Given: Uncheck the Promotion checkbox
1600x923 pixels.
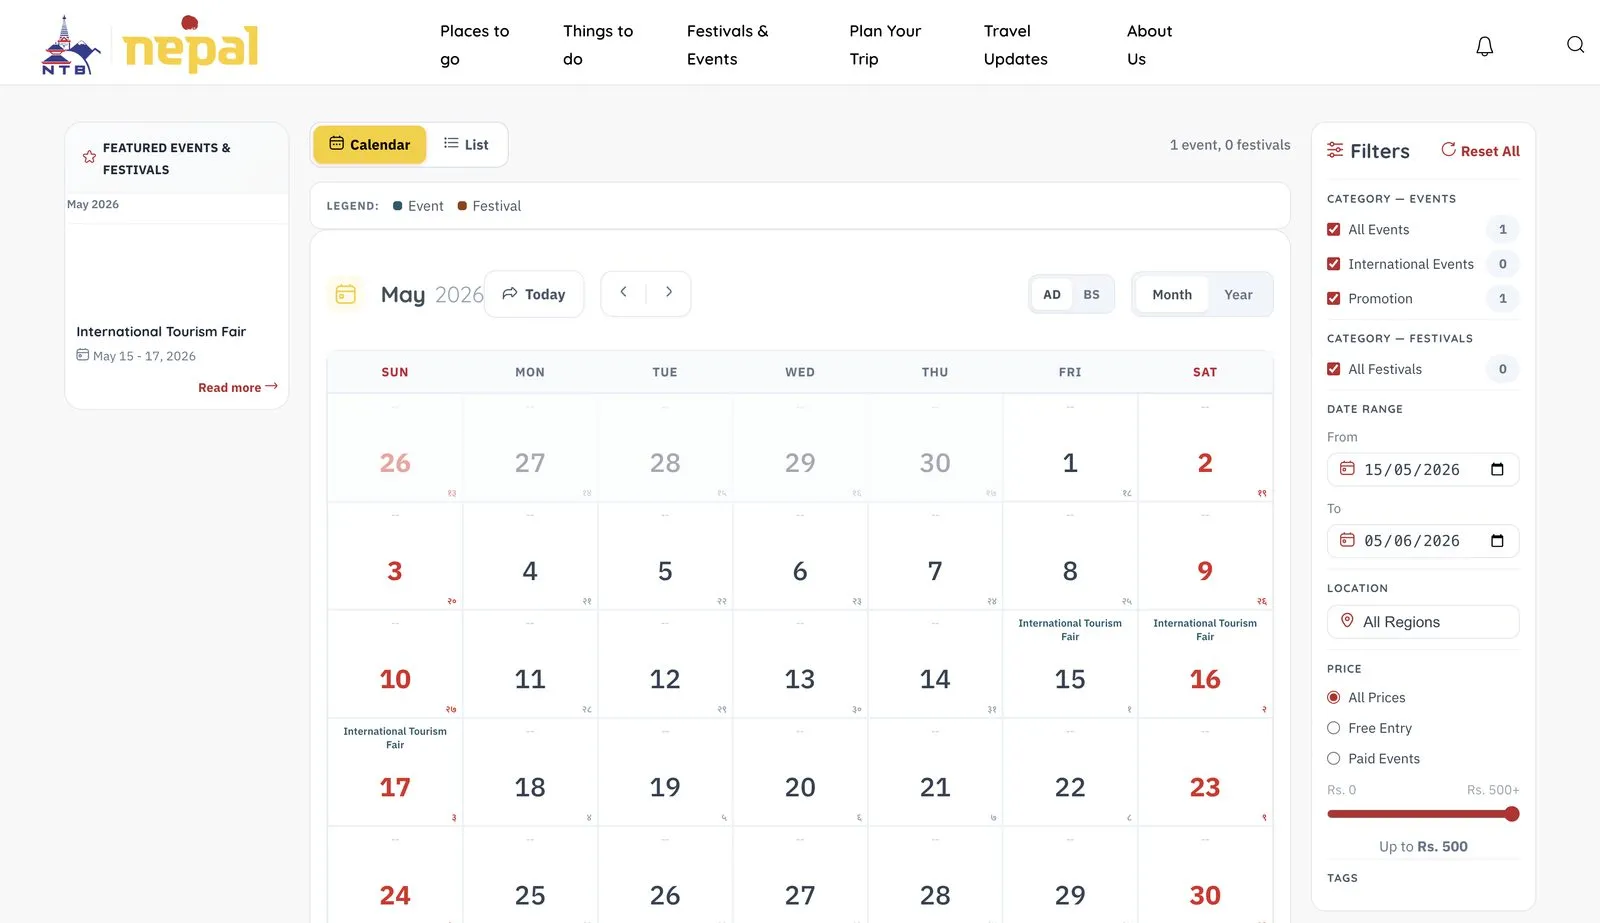Looking at the screenshot, I should [1333, 298].
